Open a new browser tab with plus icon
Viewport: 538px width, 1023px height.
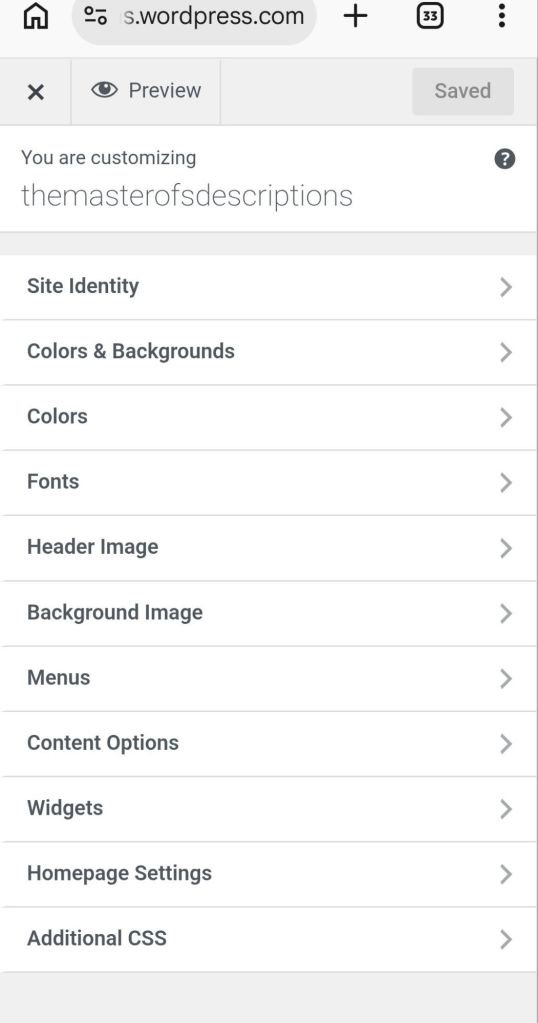click(x=355, y=16)
